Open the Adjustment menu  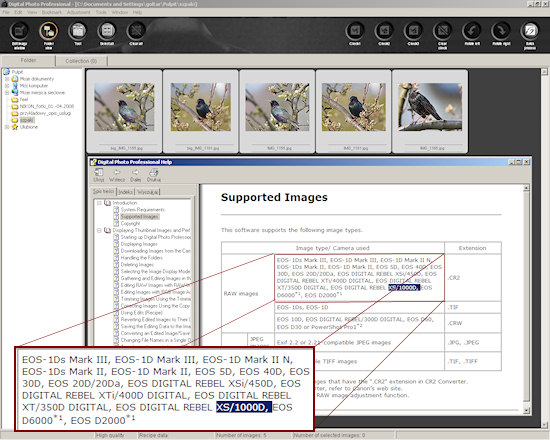[x=79, y=12]
